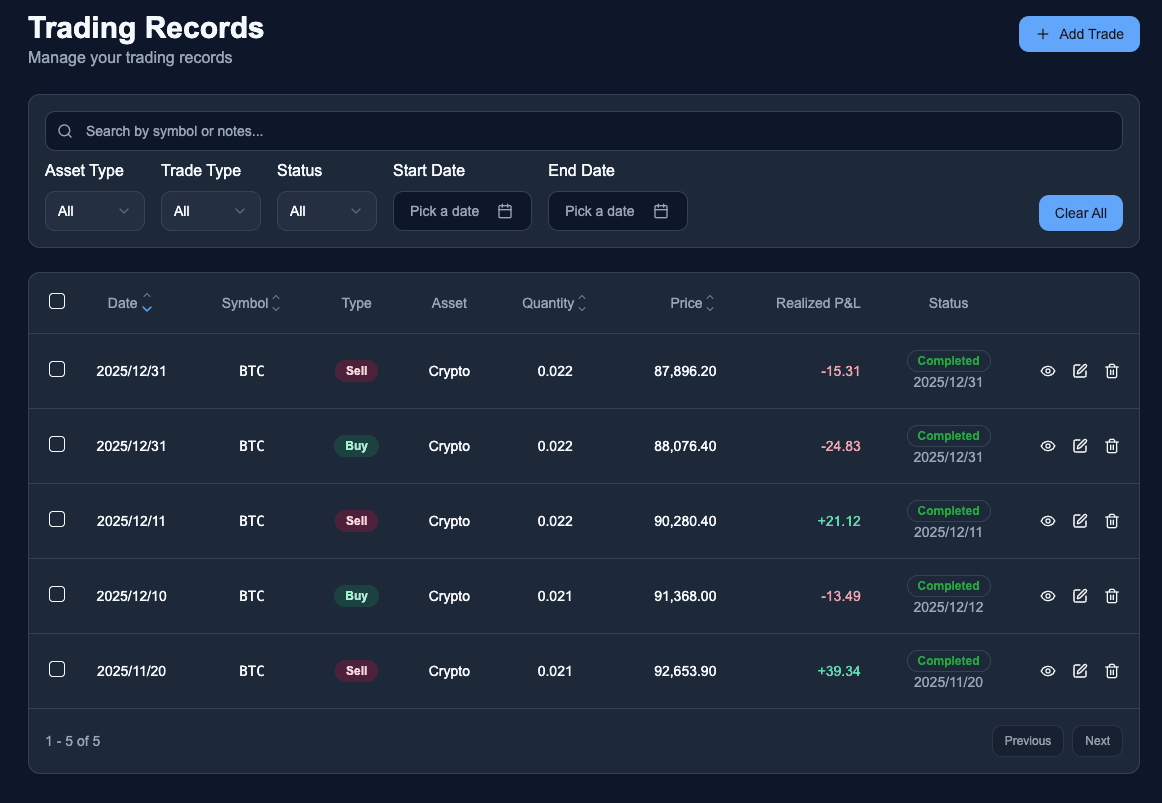Click the edit pencil on the 2025/12/11 row
The height and width of the screenshot is (803, 1162).
tap(1080, 521)
